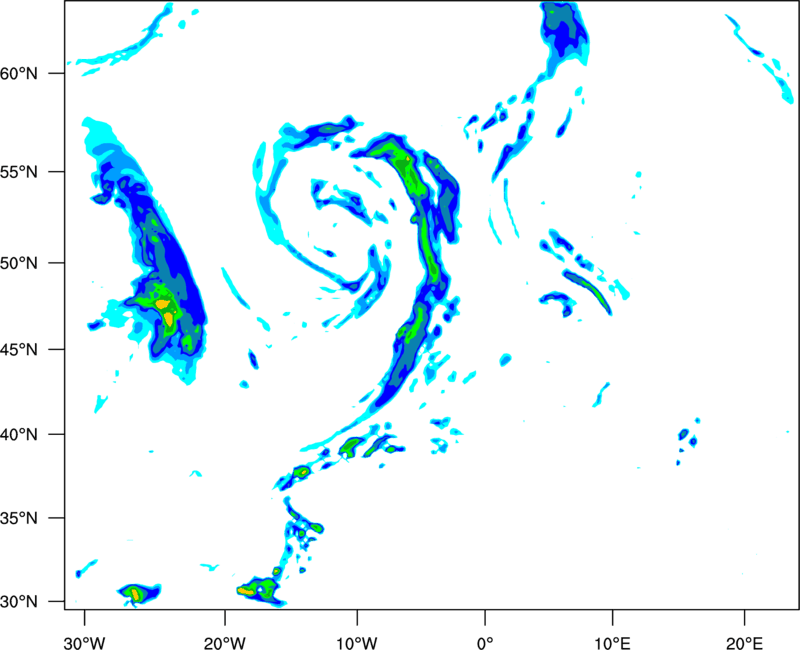
Task: Click the 0° longitude label
Action: [x=485, y=643]
